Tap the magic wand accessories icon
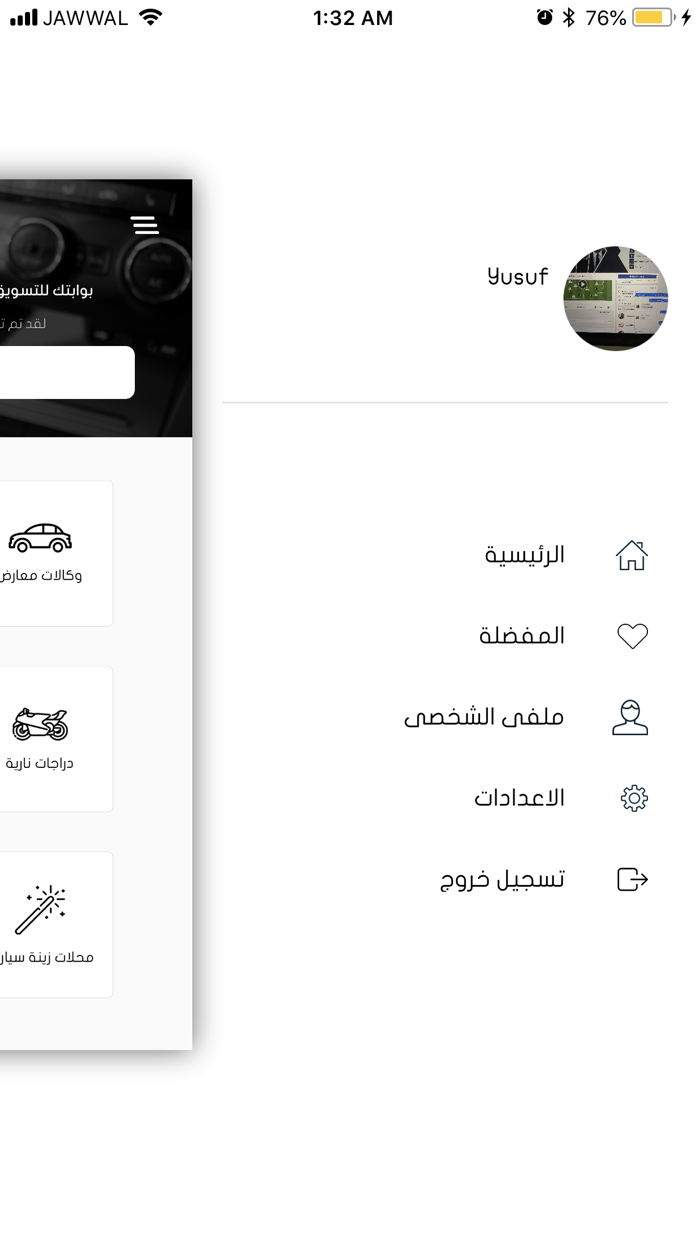Screen dimensions: 700x1244 pyautogui.click(x=40, y=909)
